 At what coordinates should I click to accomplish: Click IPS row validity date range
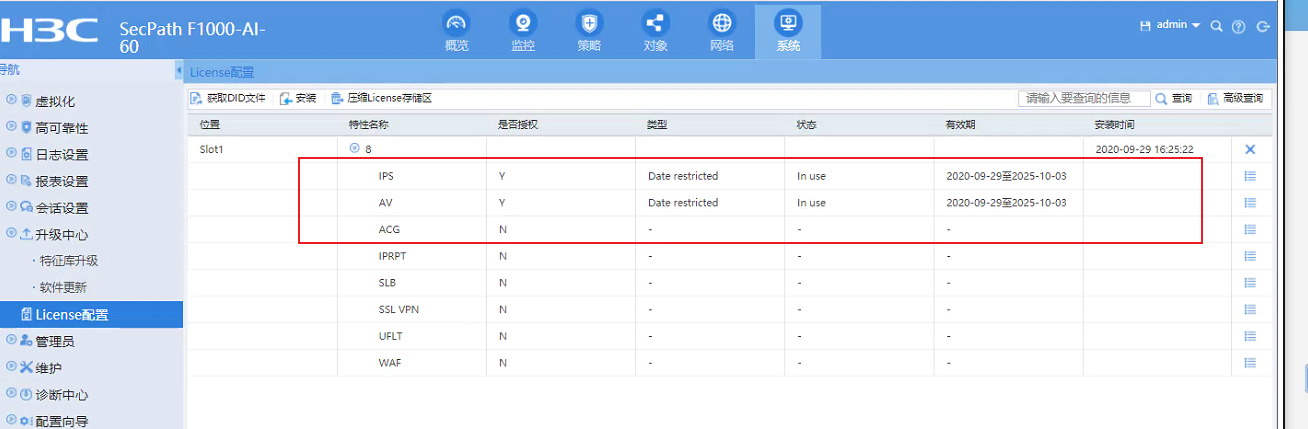pyautogui.click(x=1006, y=176)
